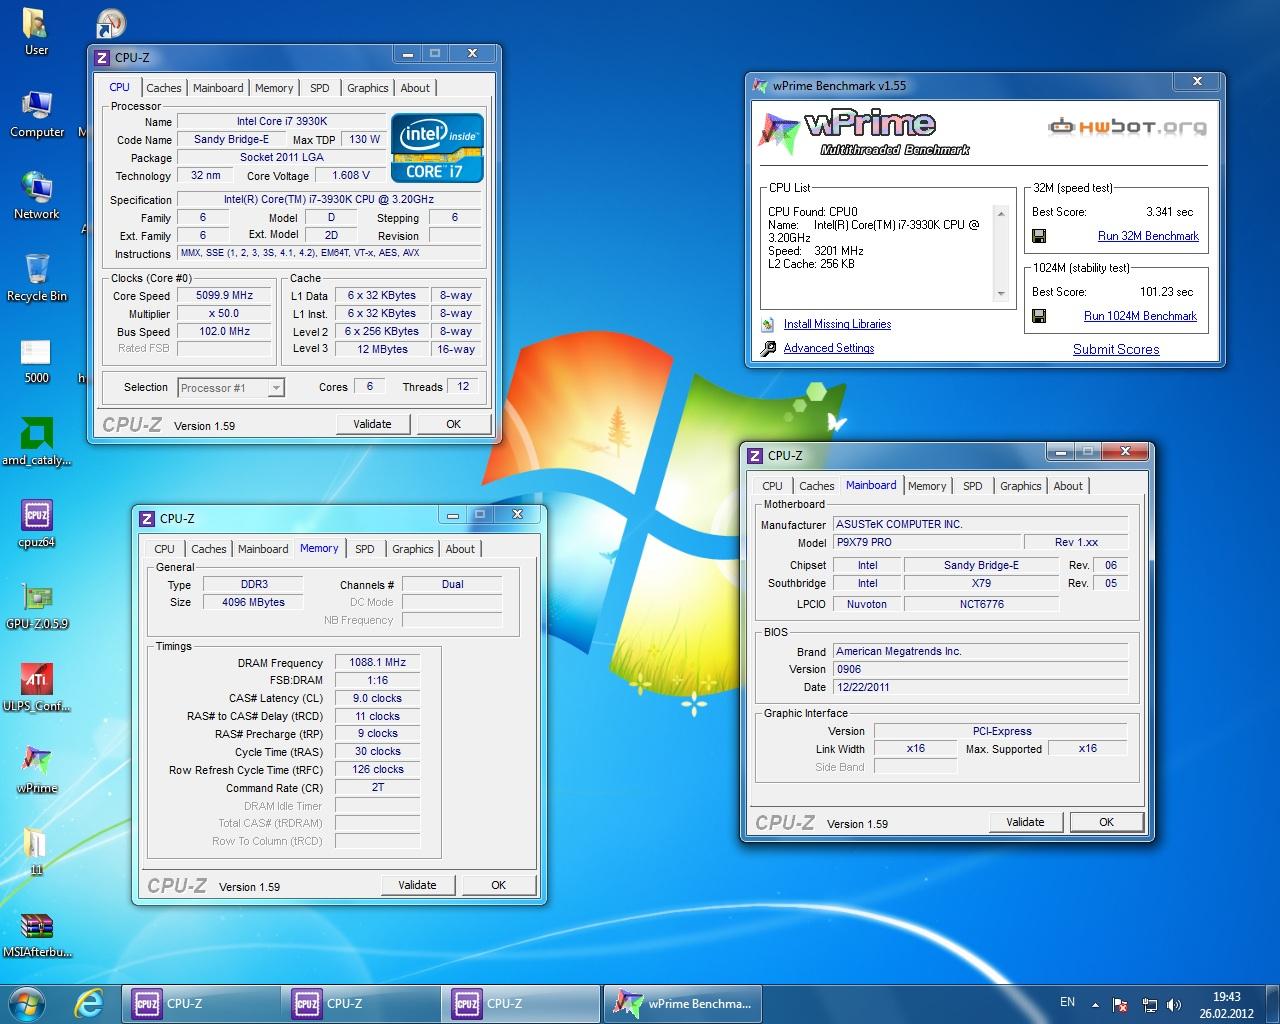Viewport: 1280px width, 1024px height.
Task: Click the first CPU-Z taskbar button
Action: click(x=200, y=1003)
